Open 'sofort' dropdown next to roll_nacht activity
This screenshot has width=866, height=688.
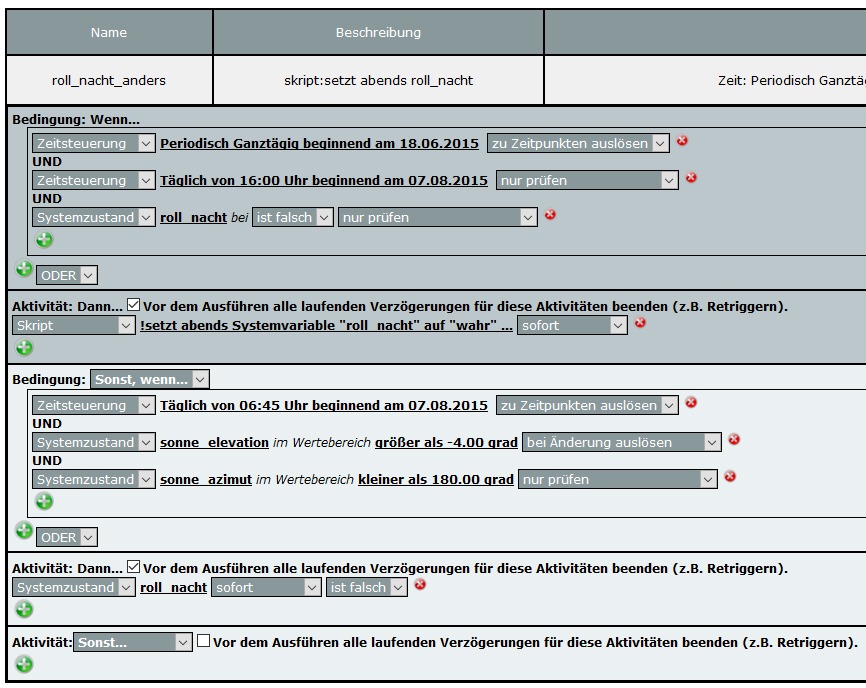tap(266, 588)
